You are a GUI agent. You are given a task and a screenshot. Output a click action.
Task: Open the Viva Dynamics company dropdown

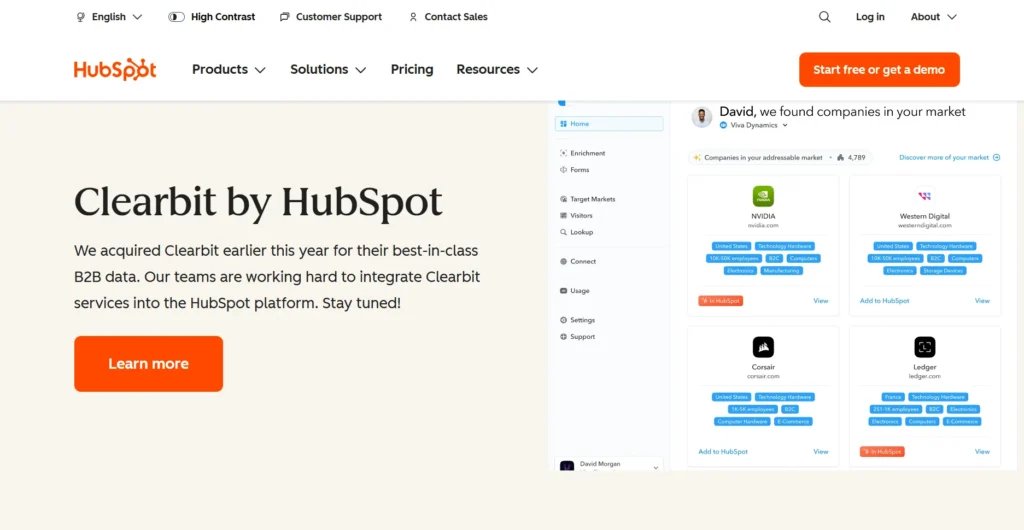[784, 125]
